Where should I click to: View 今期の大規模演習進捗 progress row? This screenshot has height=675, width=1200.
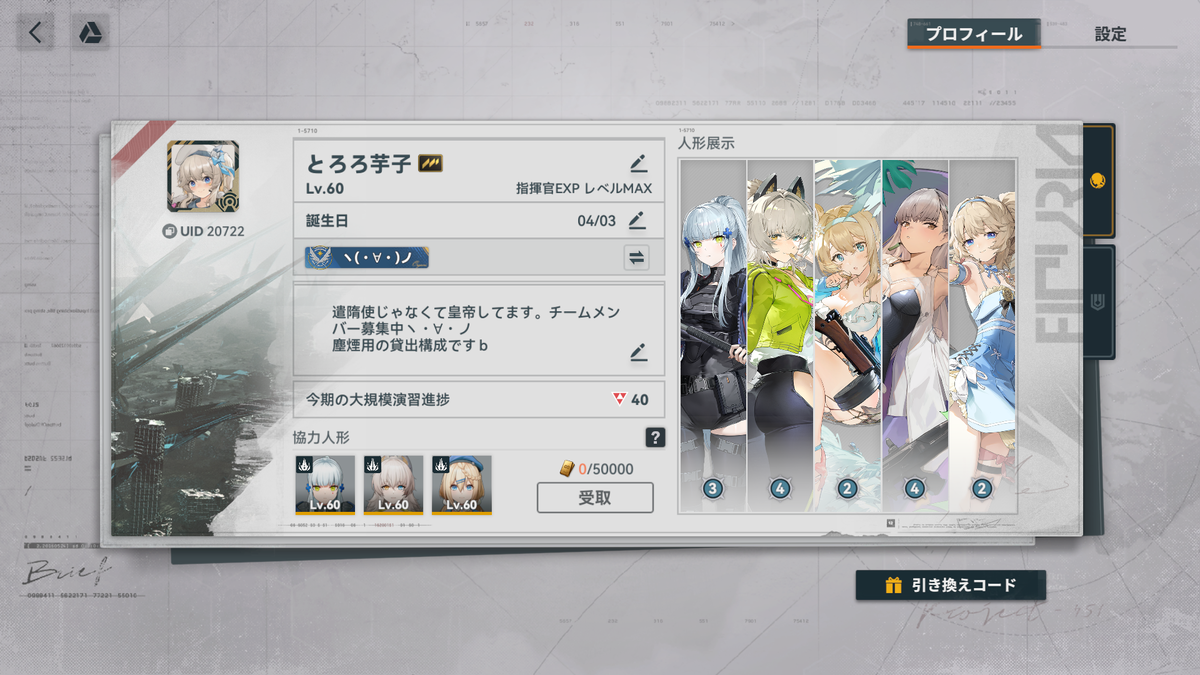tap(479, 399)
